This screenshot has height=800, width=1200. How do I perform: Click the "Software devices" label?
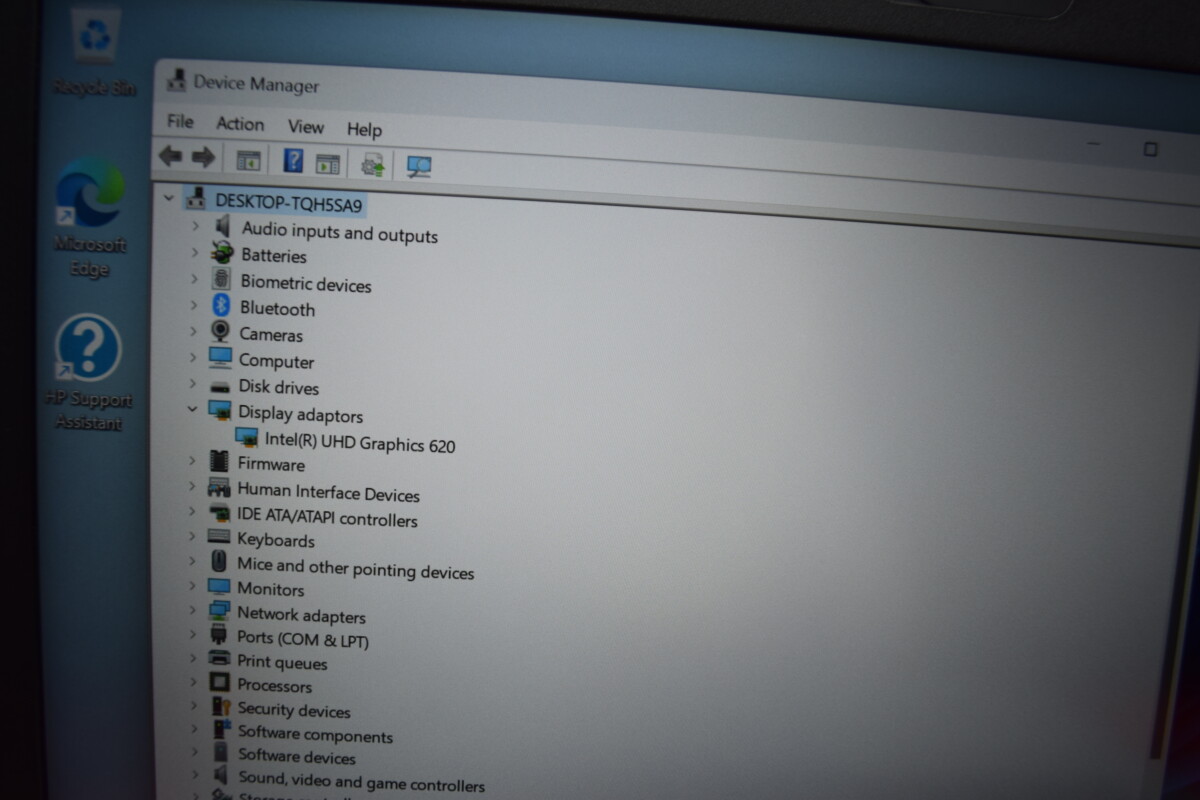pyautogui.click(x=297, y=757)
